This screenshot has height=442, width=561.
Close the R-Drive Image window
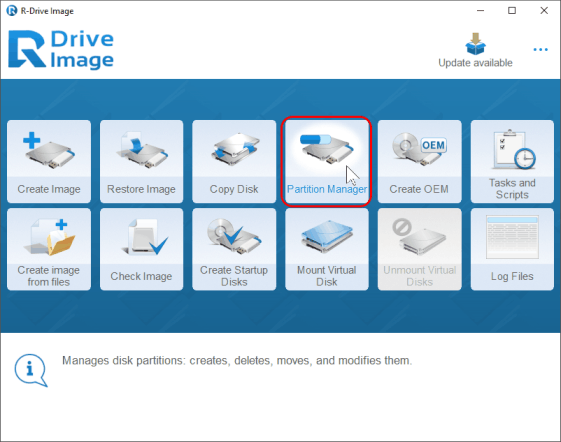(x=544, y=11)
